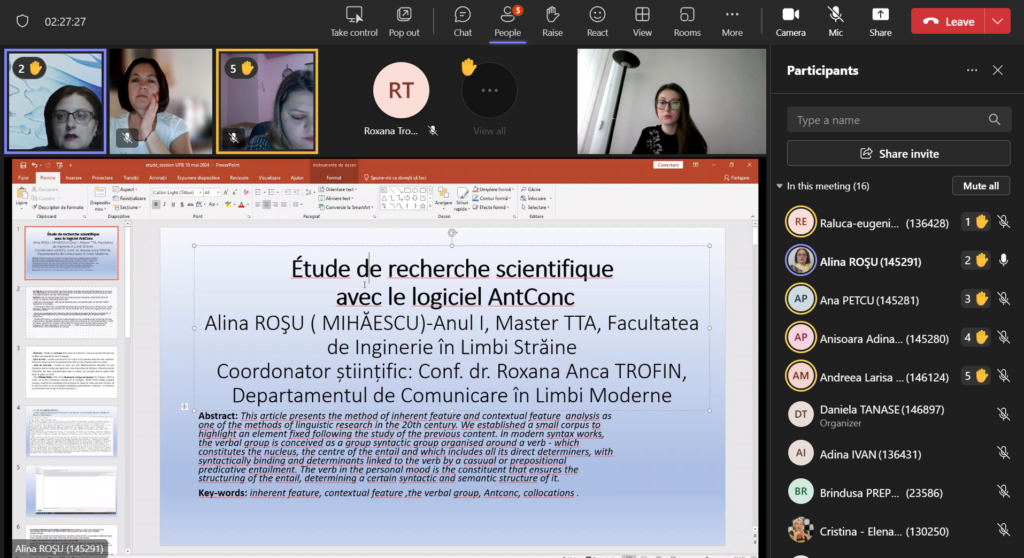Click the Share invite button
This screenshot has height=558, width=1024.
click(x=898, y=154)
